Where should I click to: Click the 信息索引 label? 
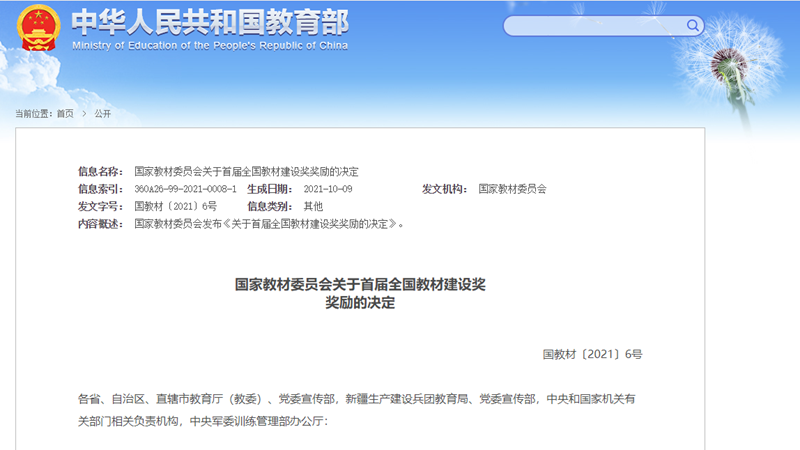pyautogui.click(x=100, y=189)
